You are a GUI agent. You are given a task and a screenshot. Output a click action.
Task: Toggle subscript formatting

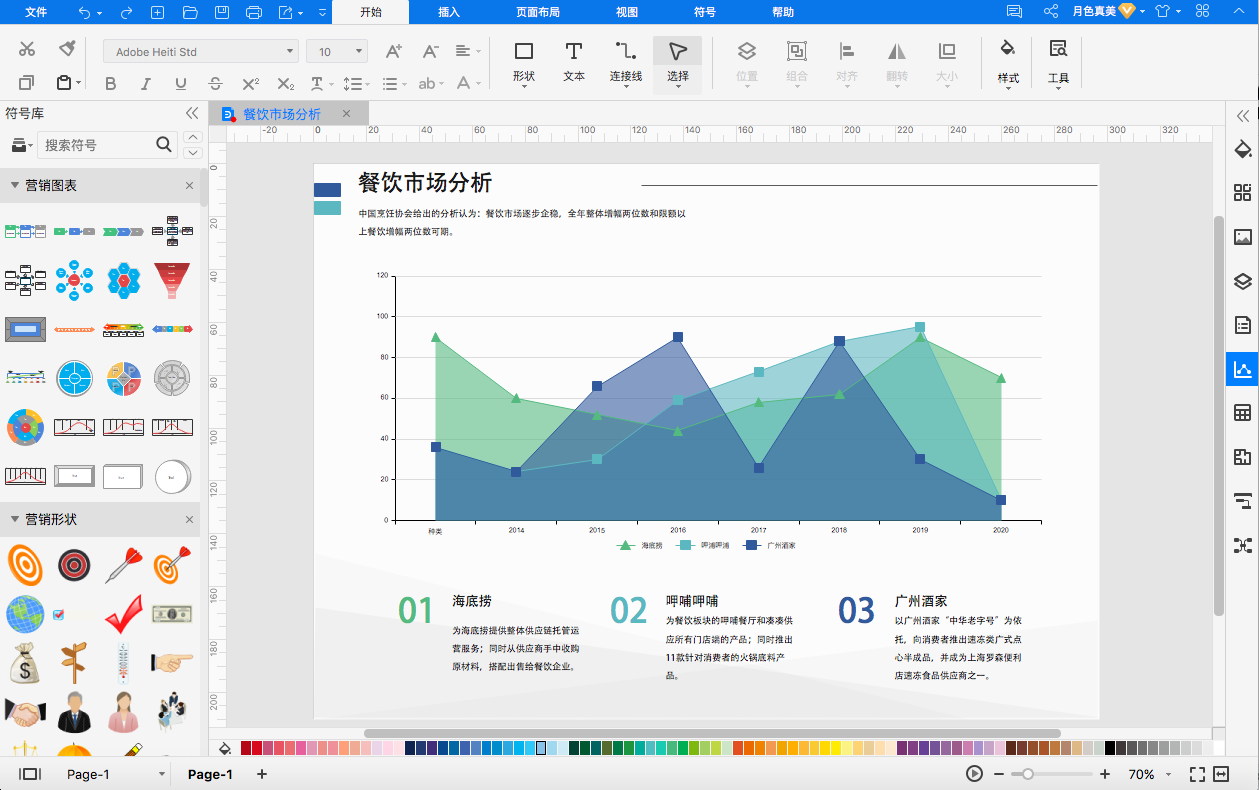[x=285, y=84]
